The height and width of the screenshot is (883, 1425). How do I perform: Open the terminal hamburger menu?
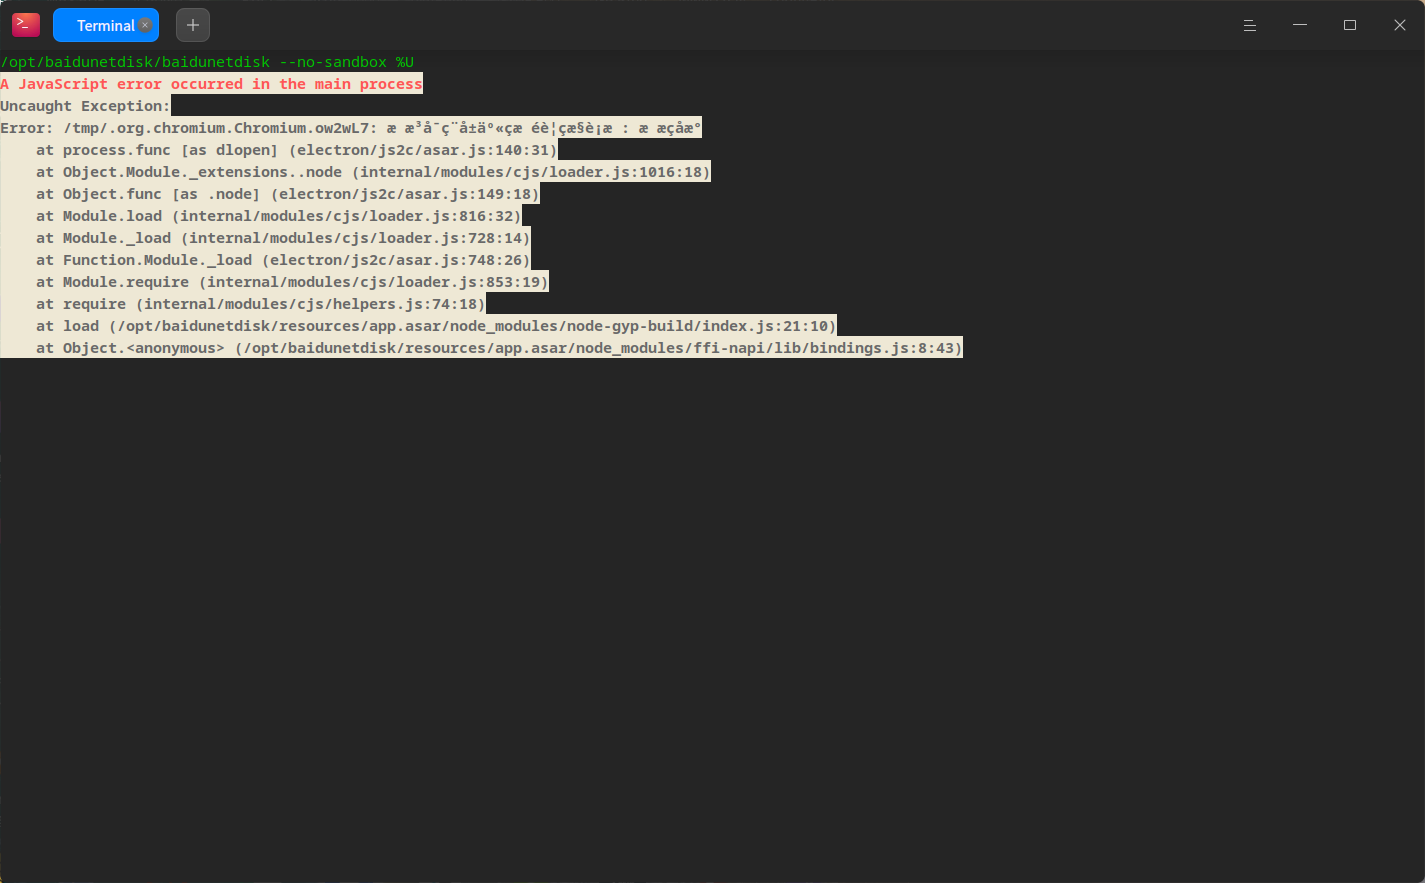[1250, 25]
